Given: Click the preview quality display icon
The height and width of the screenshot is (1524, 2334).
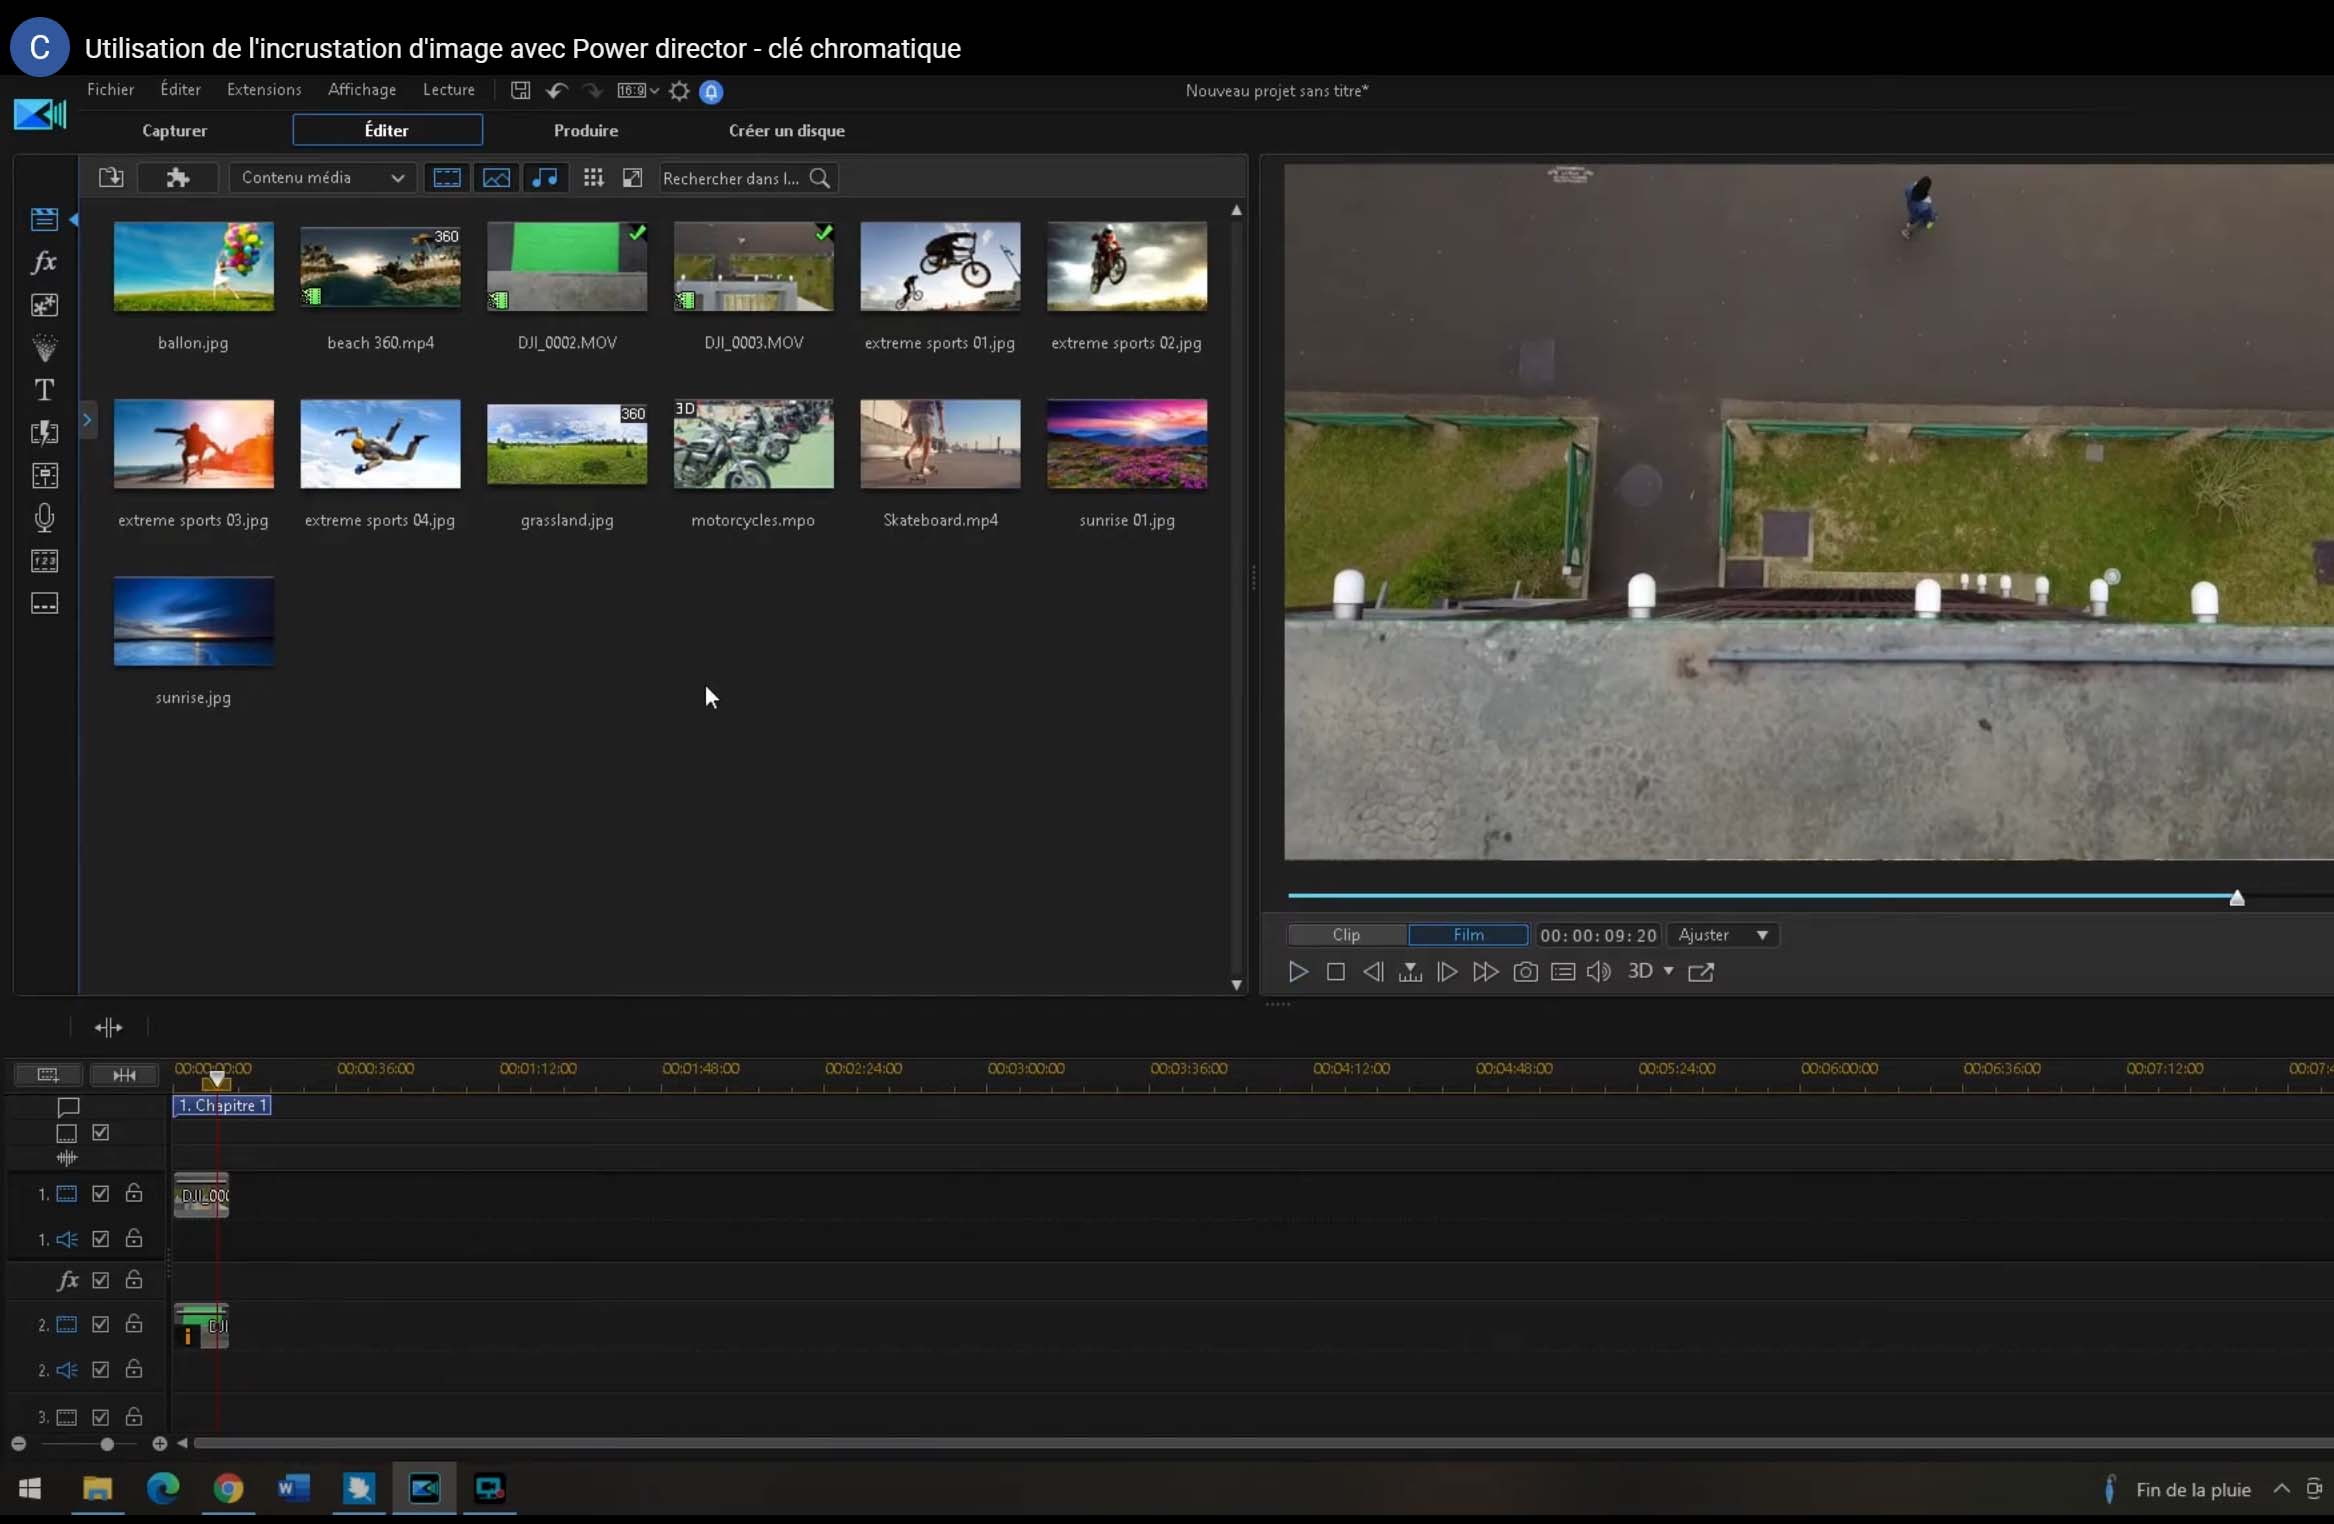Looking at the screenshot, I should (x=1563, y=972).
